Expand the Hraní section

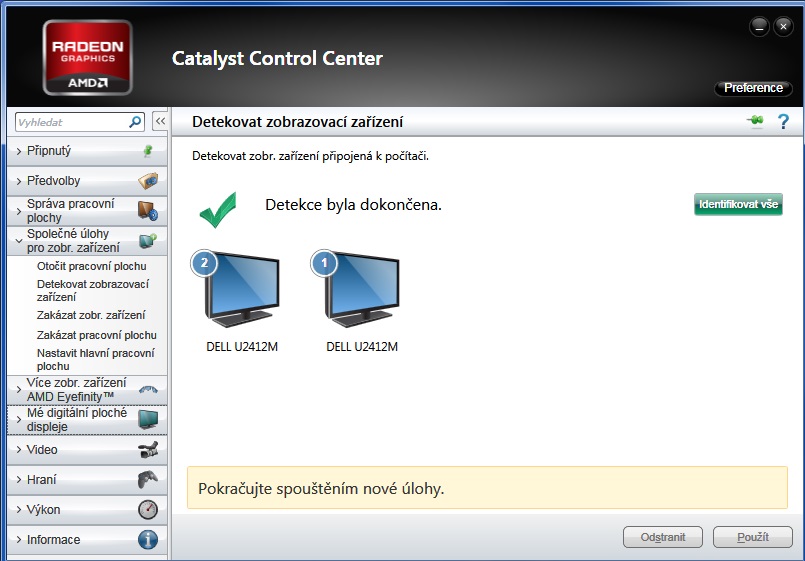coord(87,479)
